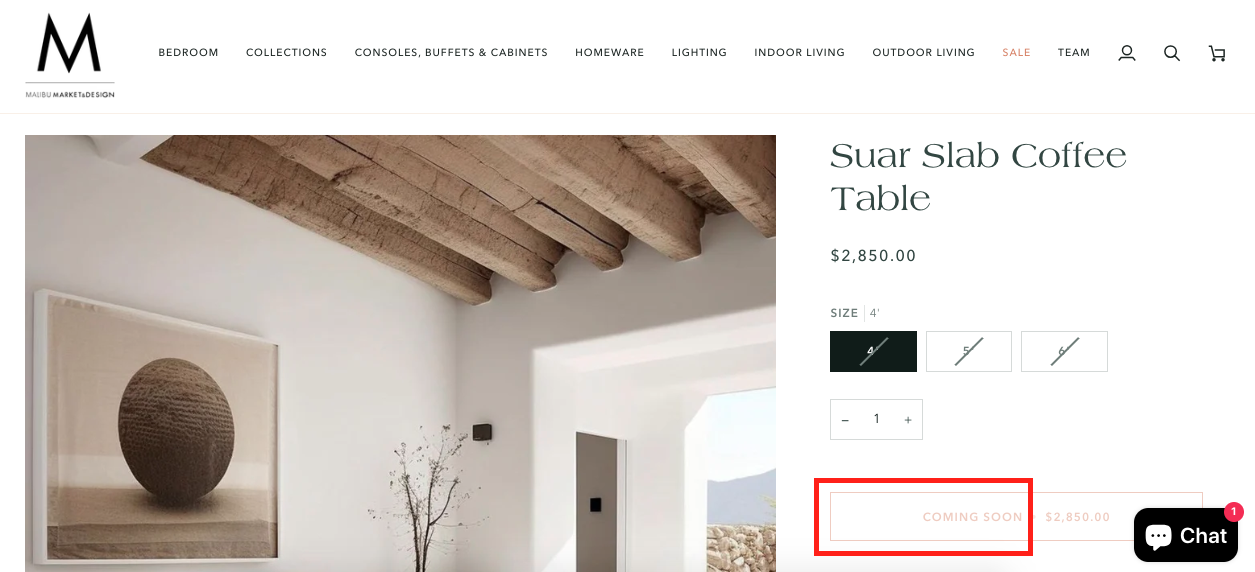Expand Consoles, Buffets & Cabinets menu
The height and width of the screenshot is (572, 1255).
pyautogui.click(x=451, y=53)
